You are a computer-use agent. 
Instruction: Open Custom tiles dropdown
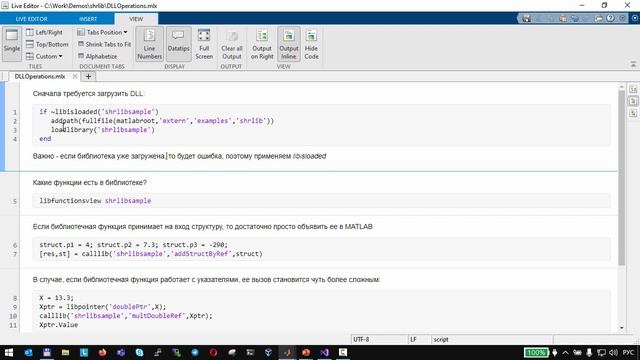pyautogui.click(x=44, y=56)
